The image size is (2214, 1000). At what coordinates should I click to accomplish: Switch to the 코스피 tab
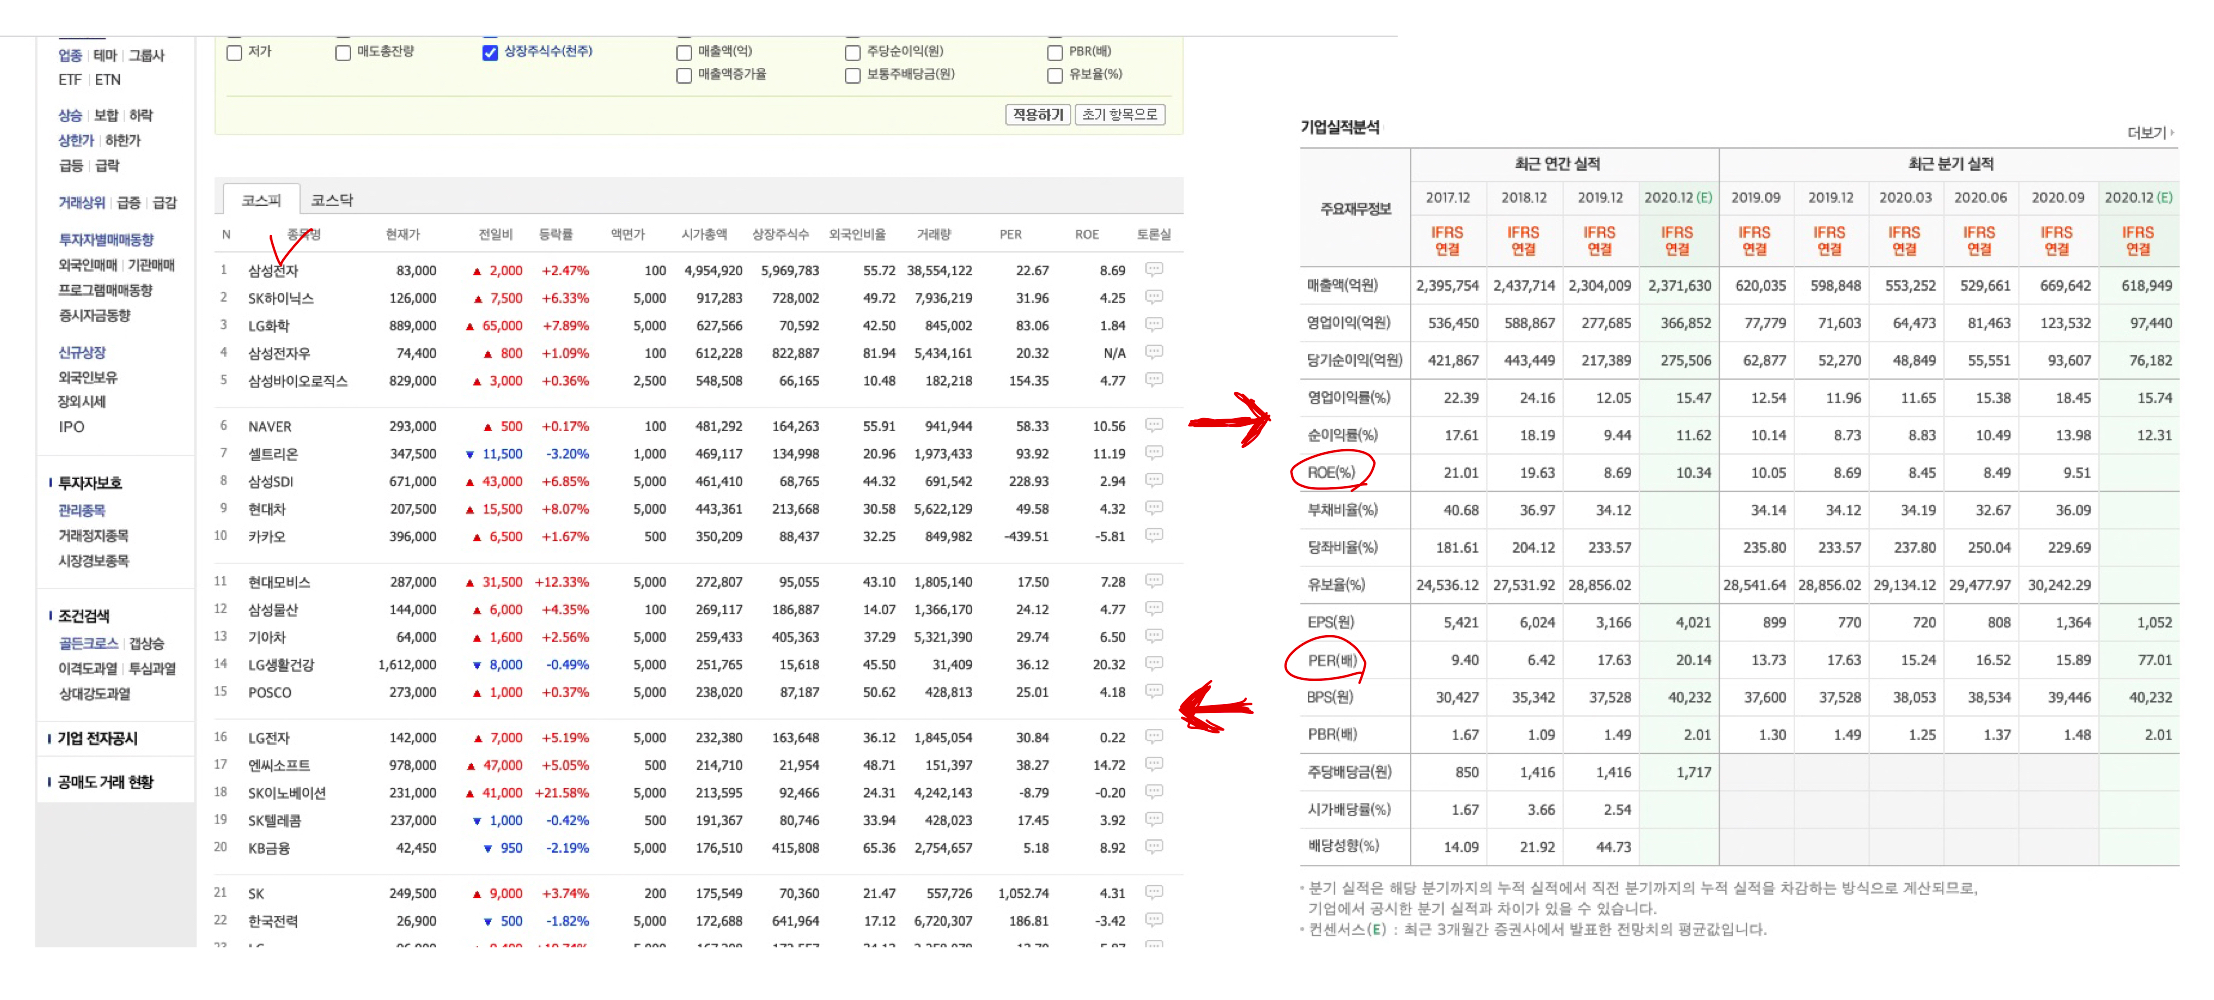pyautogui.click(x=261, y=200)
